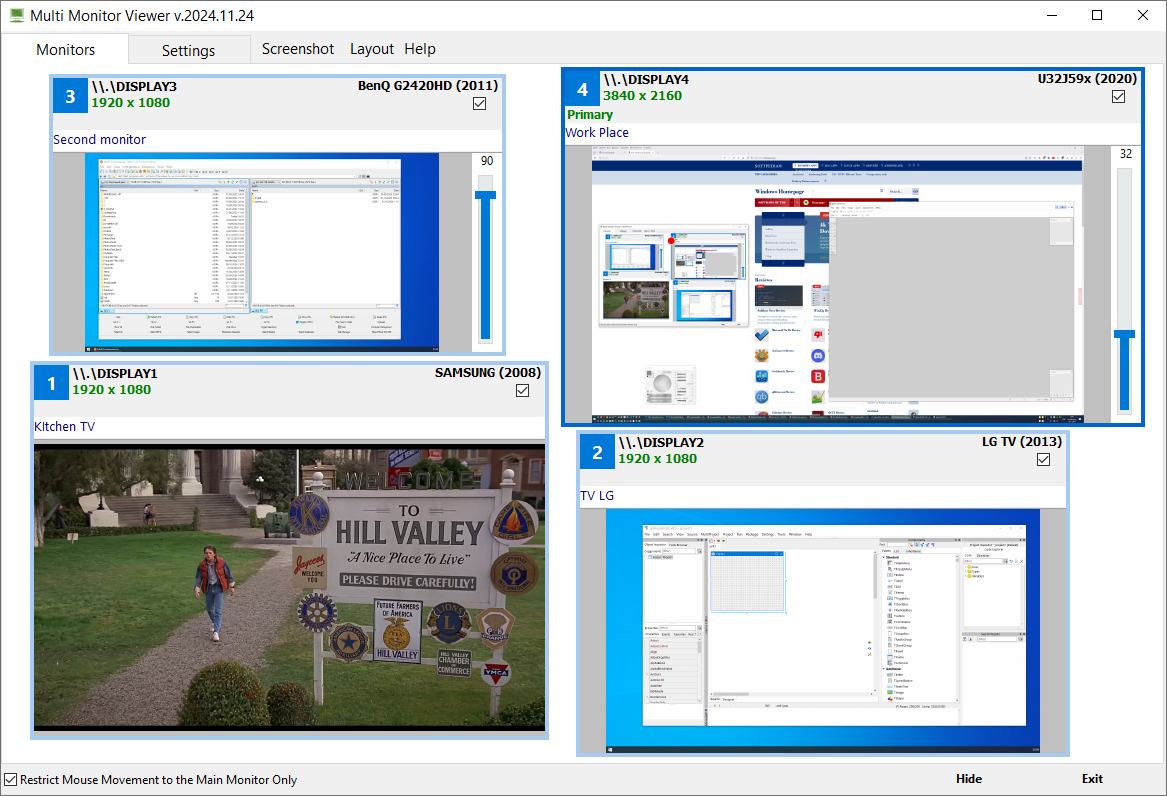Uncheck the LG TV monitor checkbox
Screen dimensions: 1167x796
click(1043, 459)
